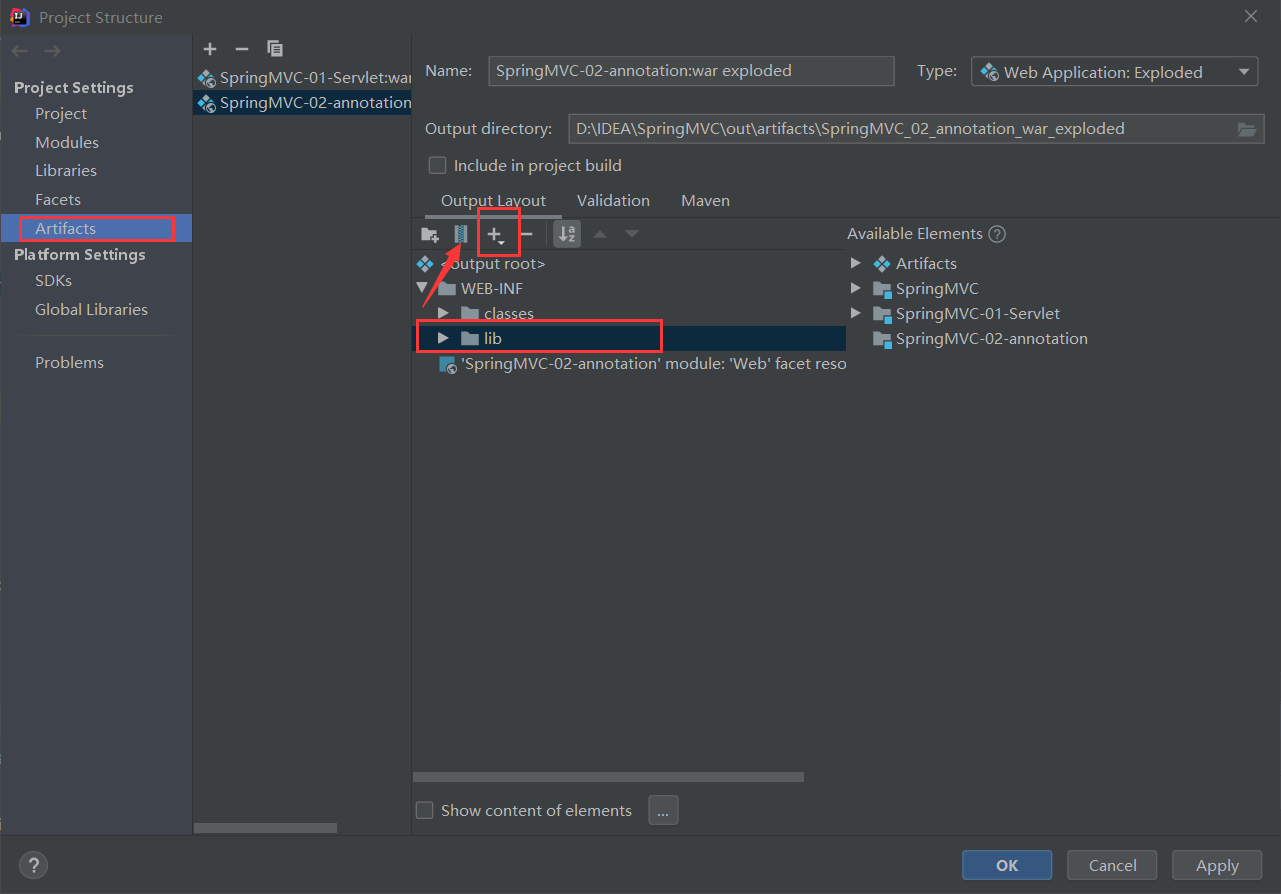This screenshot has height=894, width=1281.
Task: Open Global Libraries settings
Action: pos(91,310)
